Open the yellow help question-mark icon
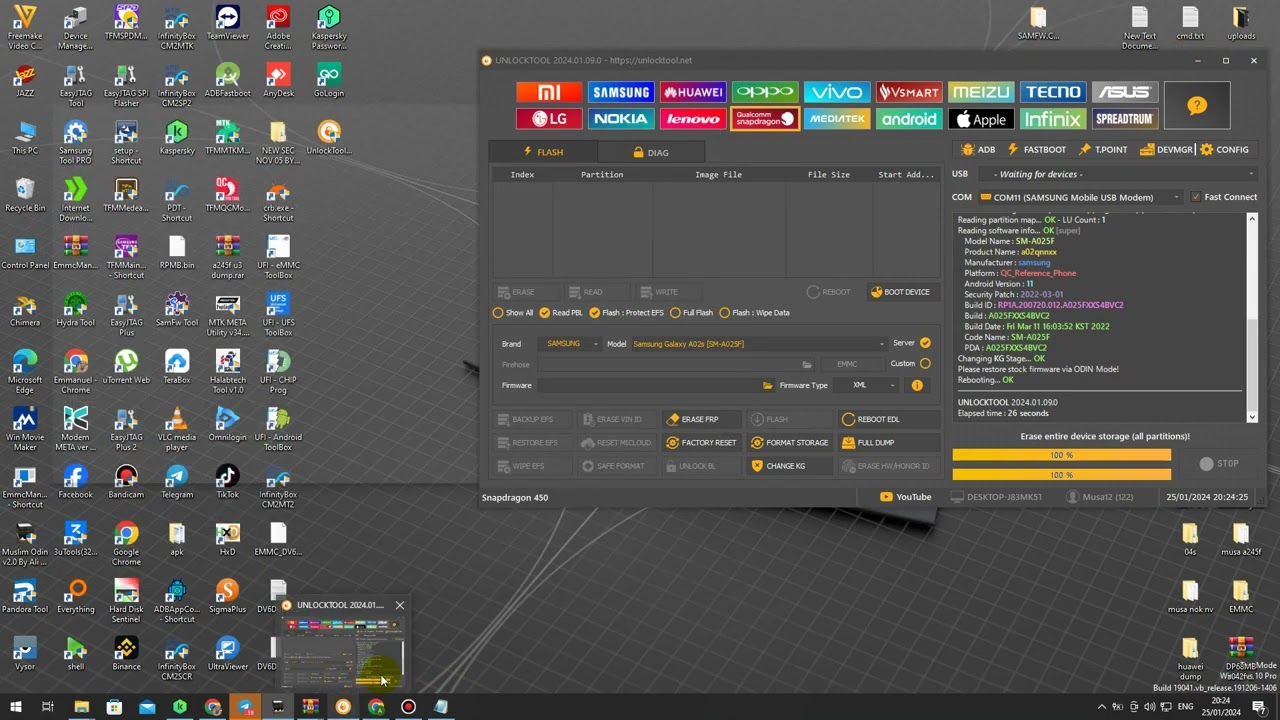 point(1197,106)
